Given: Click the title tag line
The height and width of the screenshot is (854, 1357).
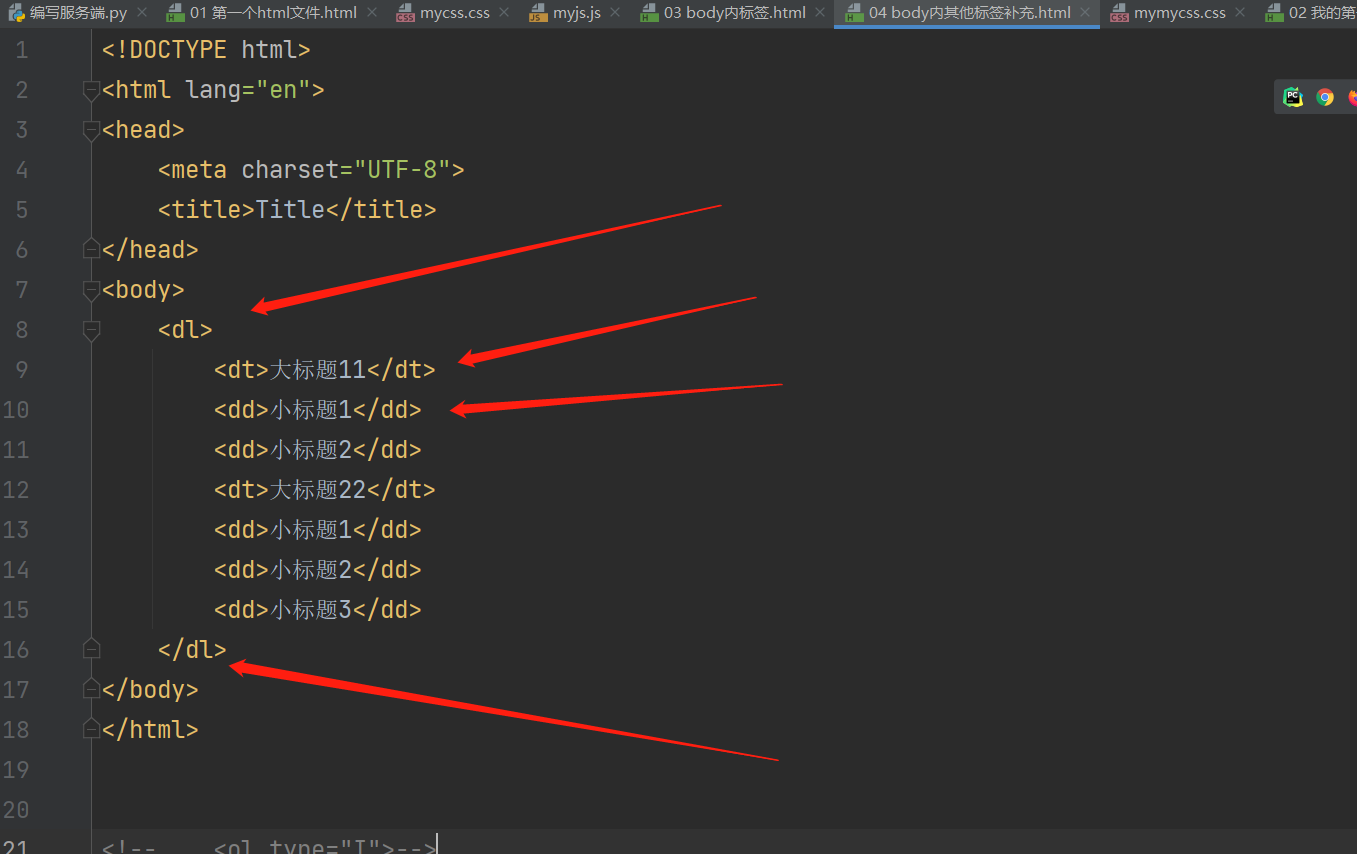Looking at the screenshot, I should pyautogui.click(x=297, y=210).
